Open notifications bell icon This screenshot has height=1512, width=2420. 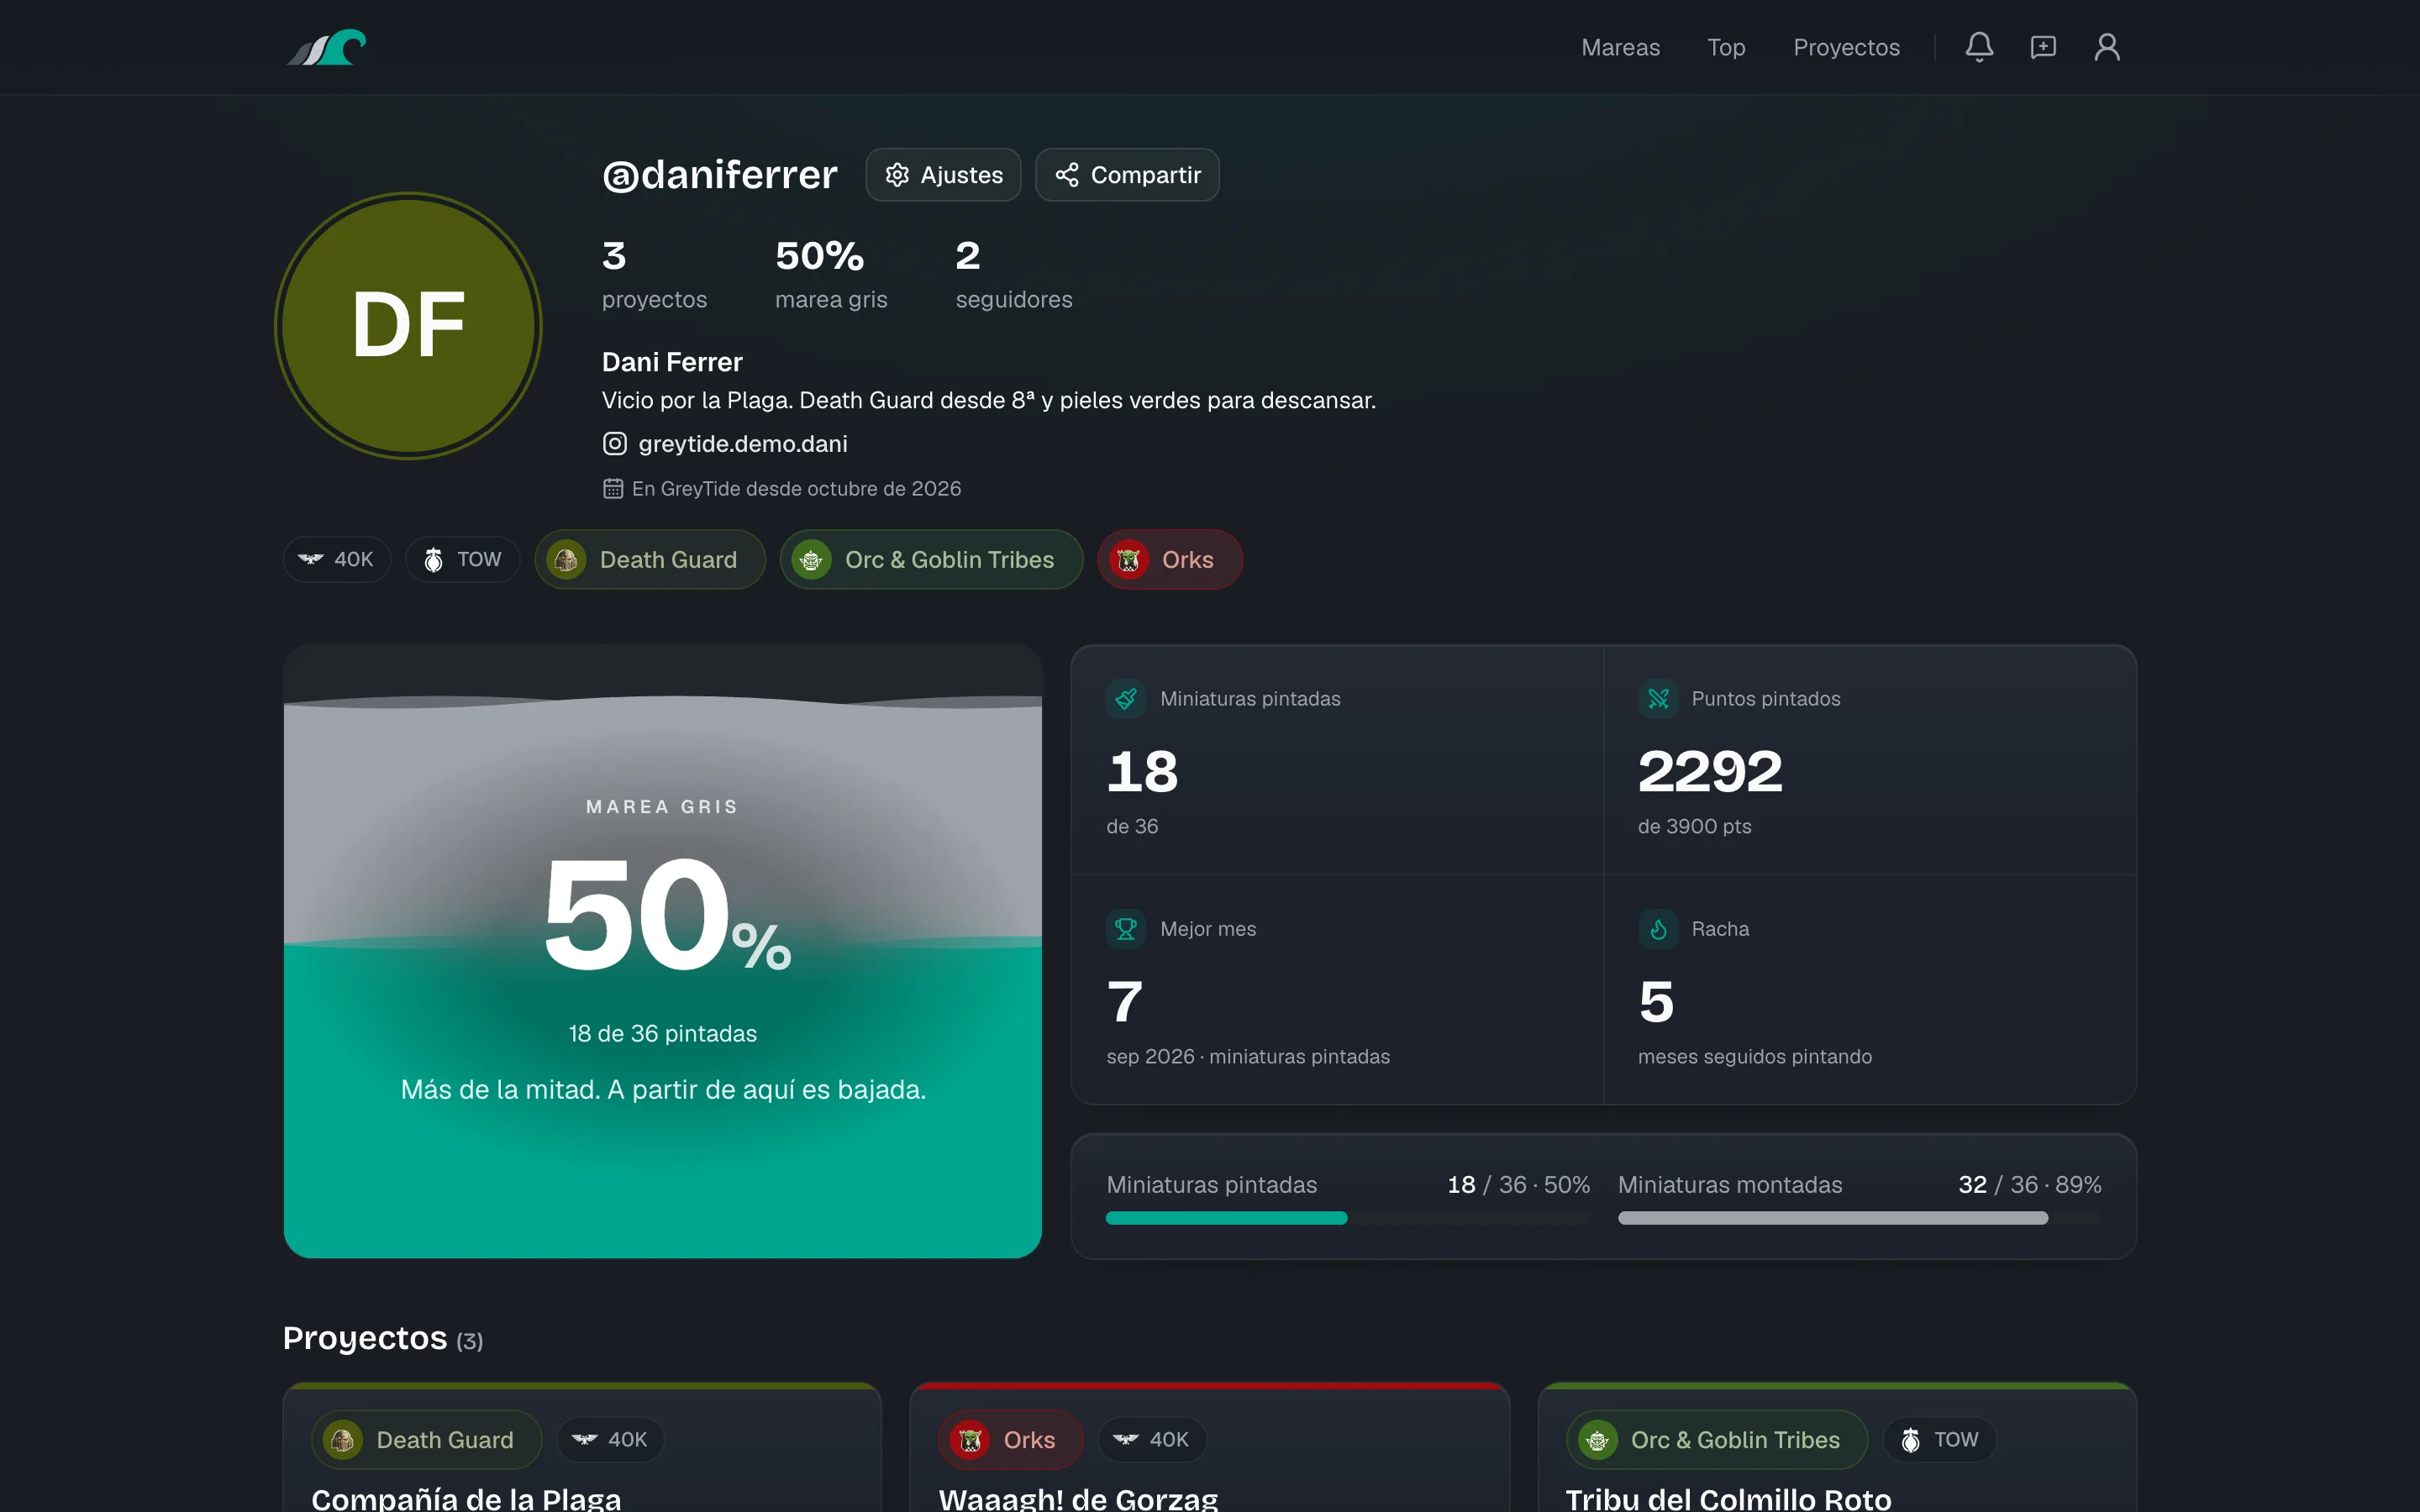click(x=1979, y=47)
